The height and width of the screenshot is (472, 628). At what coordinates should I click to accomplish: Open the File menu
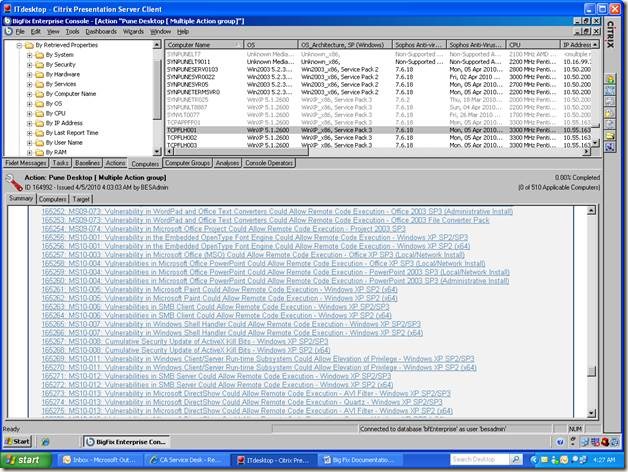(20, 31)
